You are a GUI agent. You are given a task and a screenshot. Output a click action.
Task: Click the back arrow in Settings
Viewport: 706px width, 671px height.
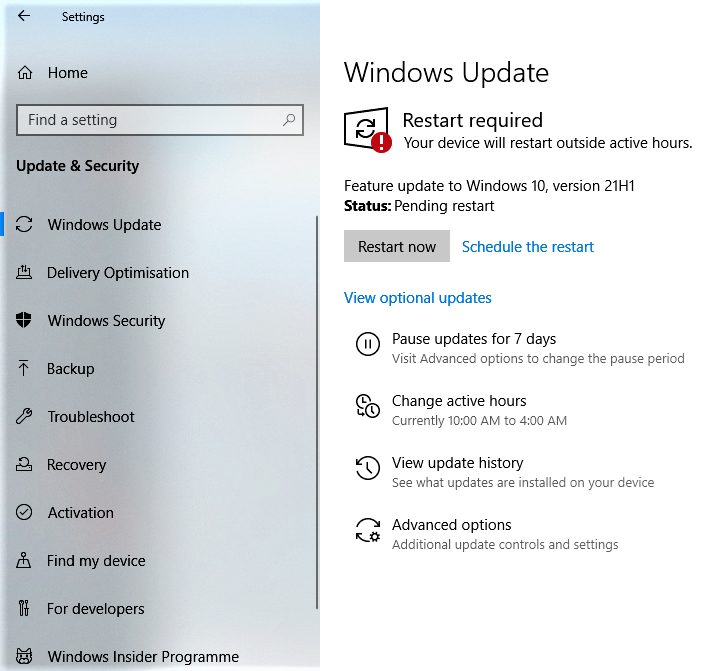click(x=24, y=16)
